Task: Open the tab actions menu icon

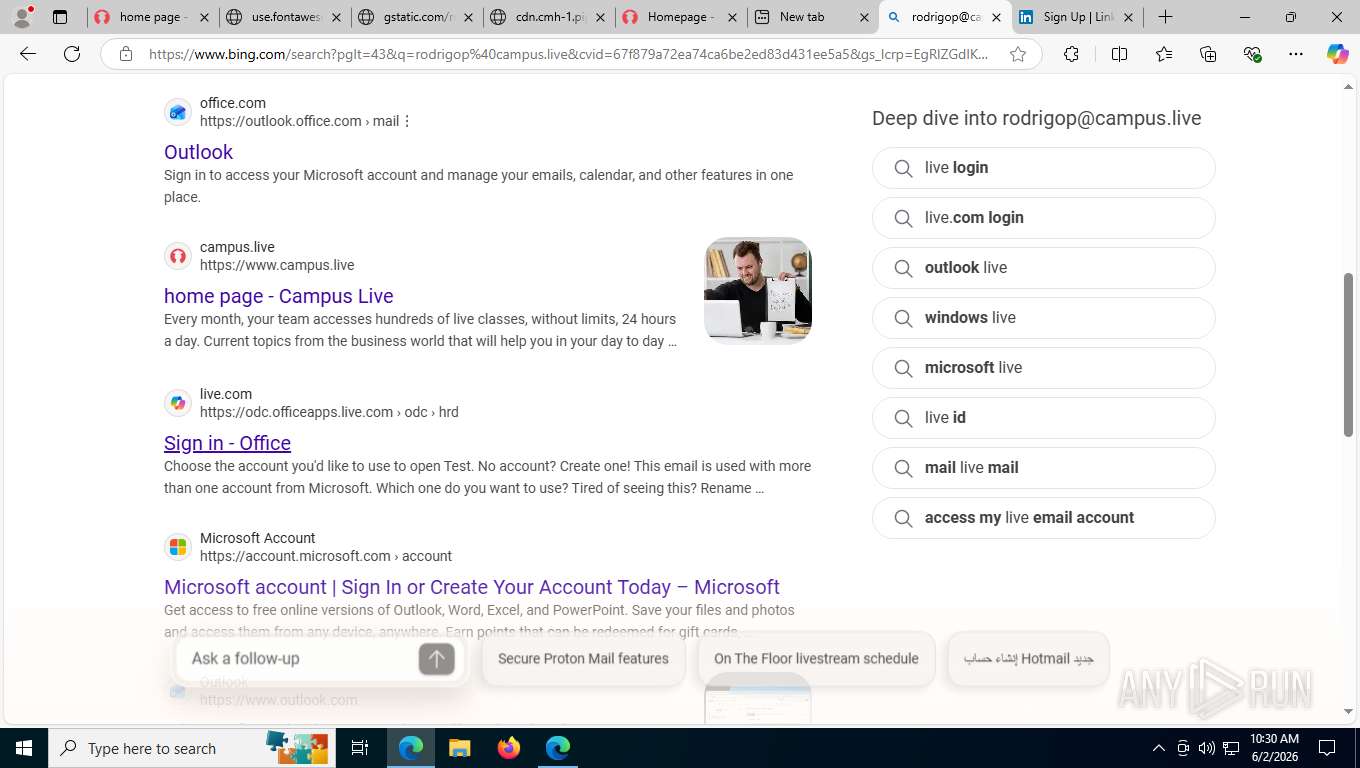Action: pyautogui.click(x=60, y=17)
